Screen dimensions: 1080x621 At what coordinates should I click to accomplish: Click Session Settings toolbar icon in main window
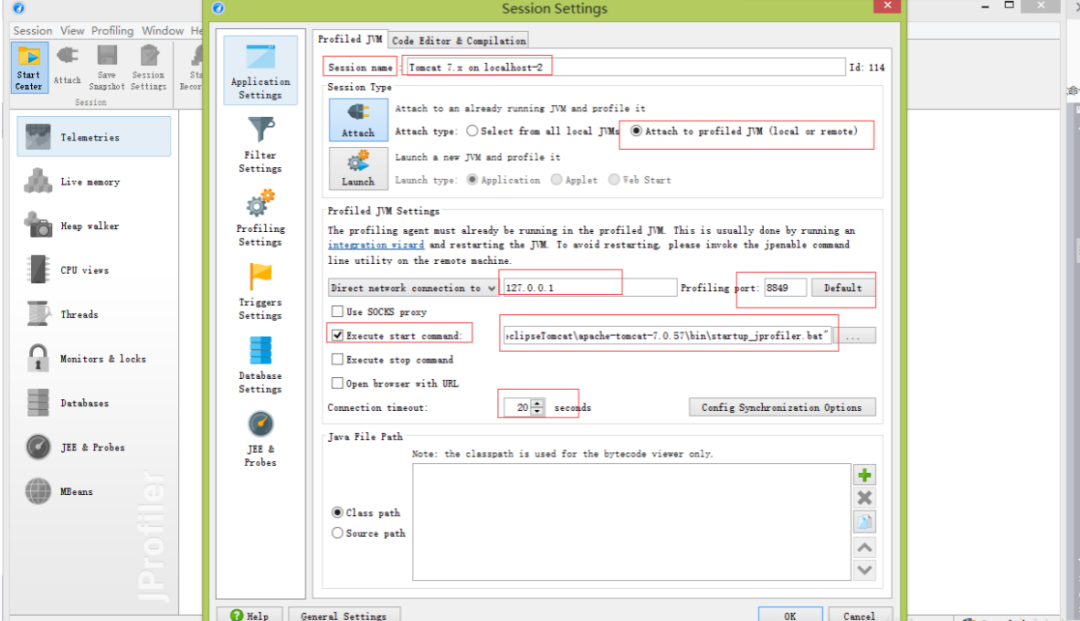(x=148, y=67)
